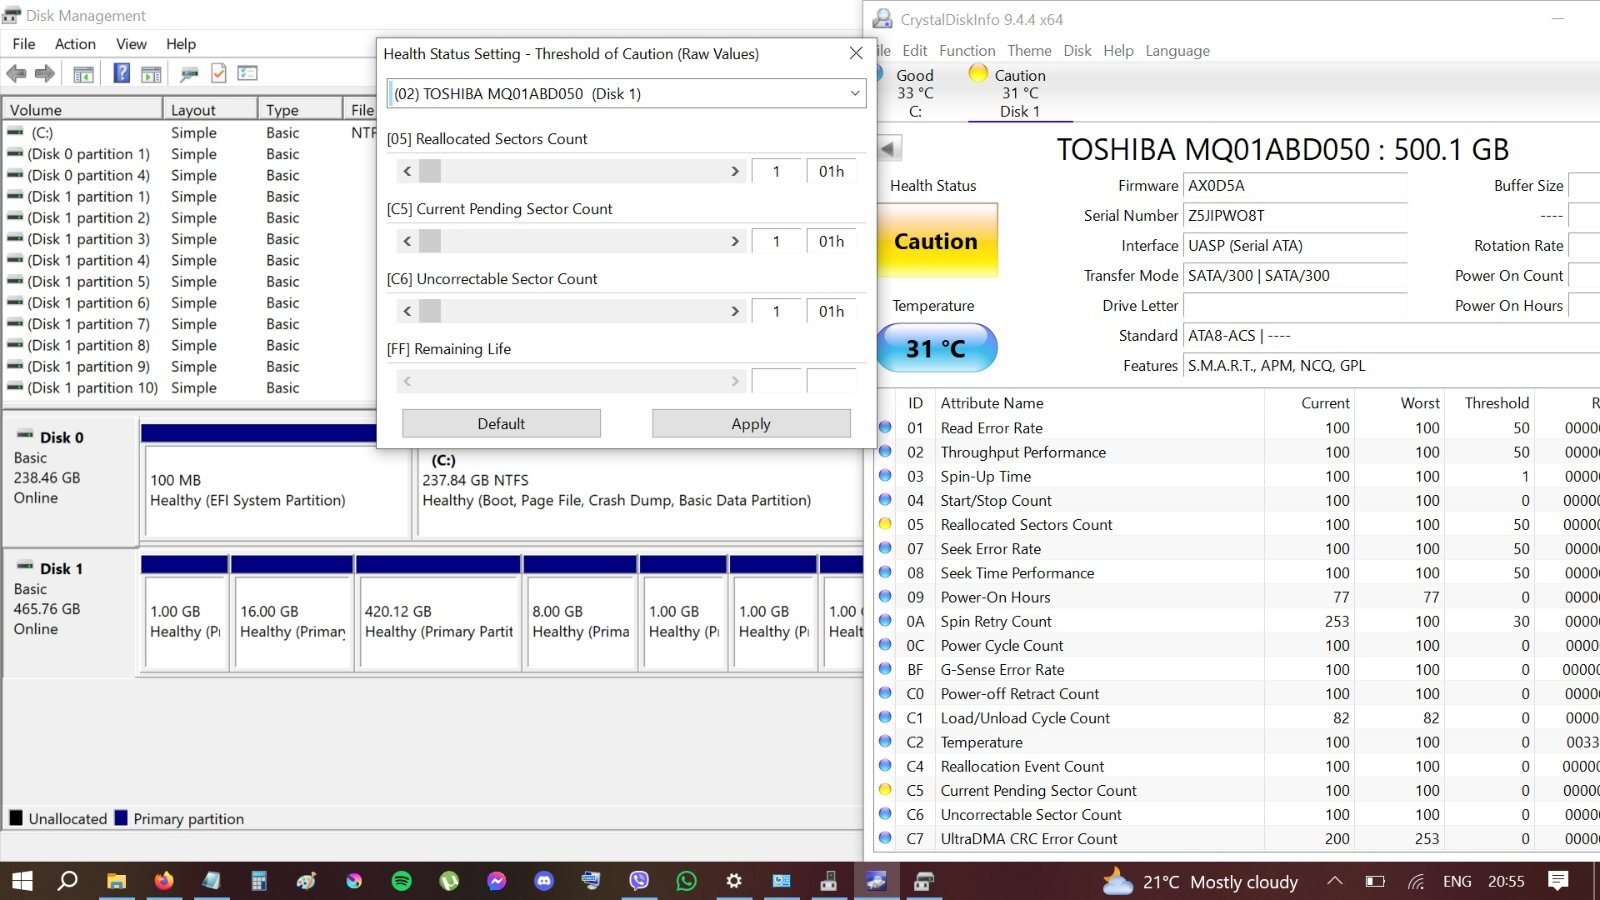Viewport: 1600px width, 900px height.
Task: Decrease Reallocated Sectors Count threshold left arrow
Action: tap(407, 171)
